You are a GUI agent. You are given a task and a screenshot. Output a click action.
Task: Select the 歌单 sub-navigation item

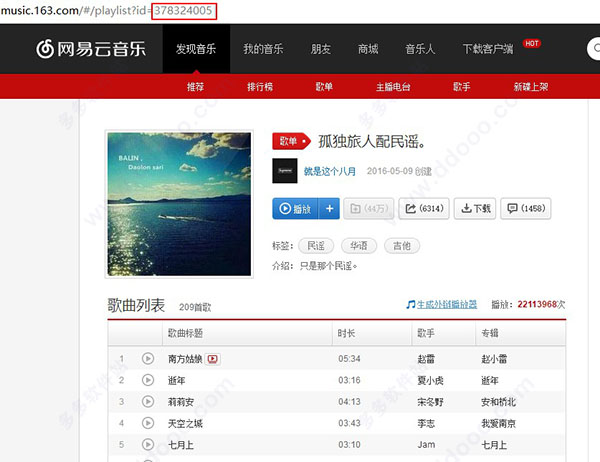point(324,87)
